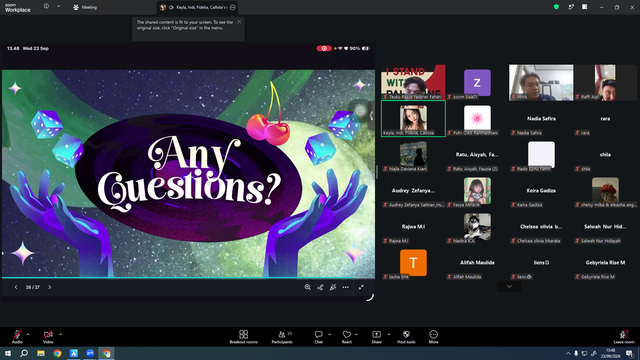Open the More menu in meeting toolbar
Viewport: 640px width, 360px height.
coord(433,337)
